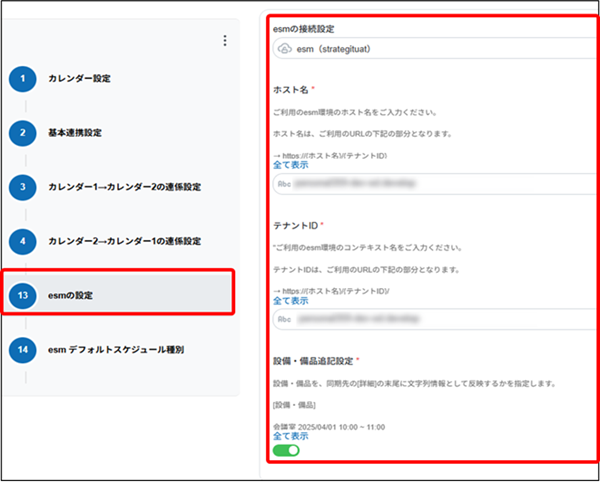The image size is (600, 482).
Task: Click the step 14 number circle
Action: pyautogui.click(x=22, y=350)
